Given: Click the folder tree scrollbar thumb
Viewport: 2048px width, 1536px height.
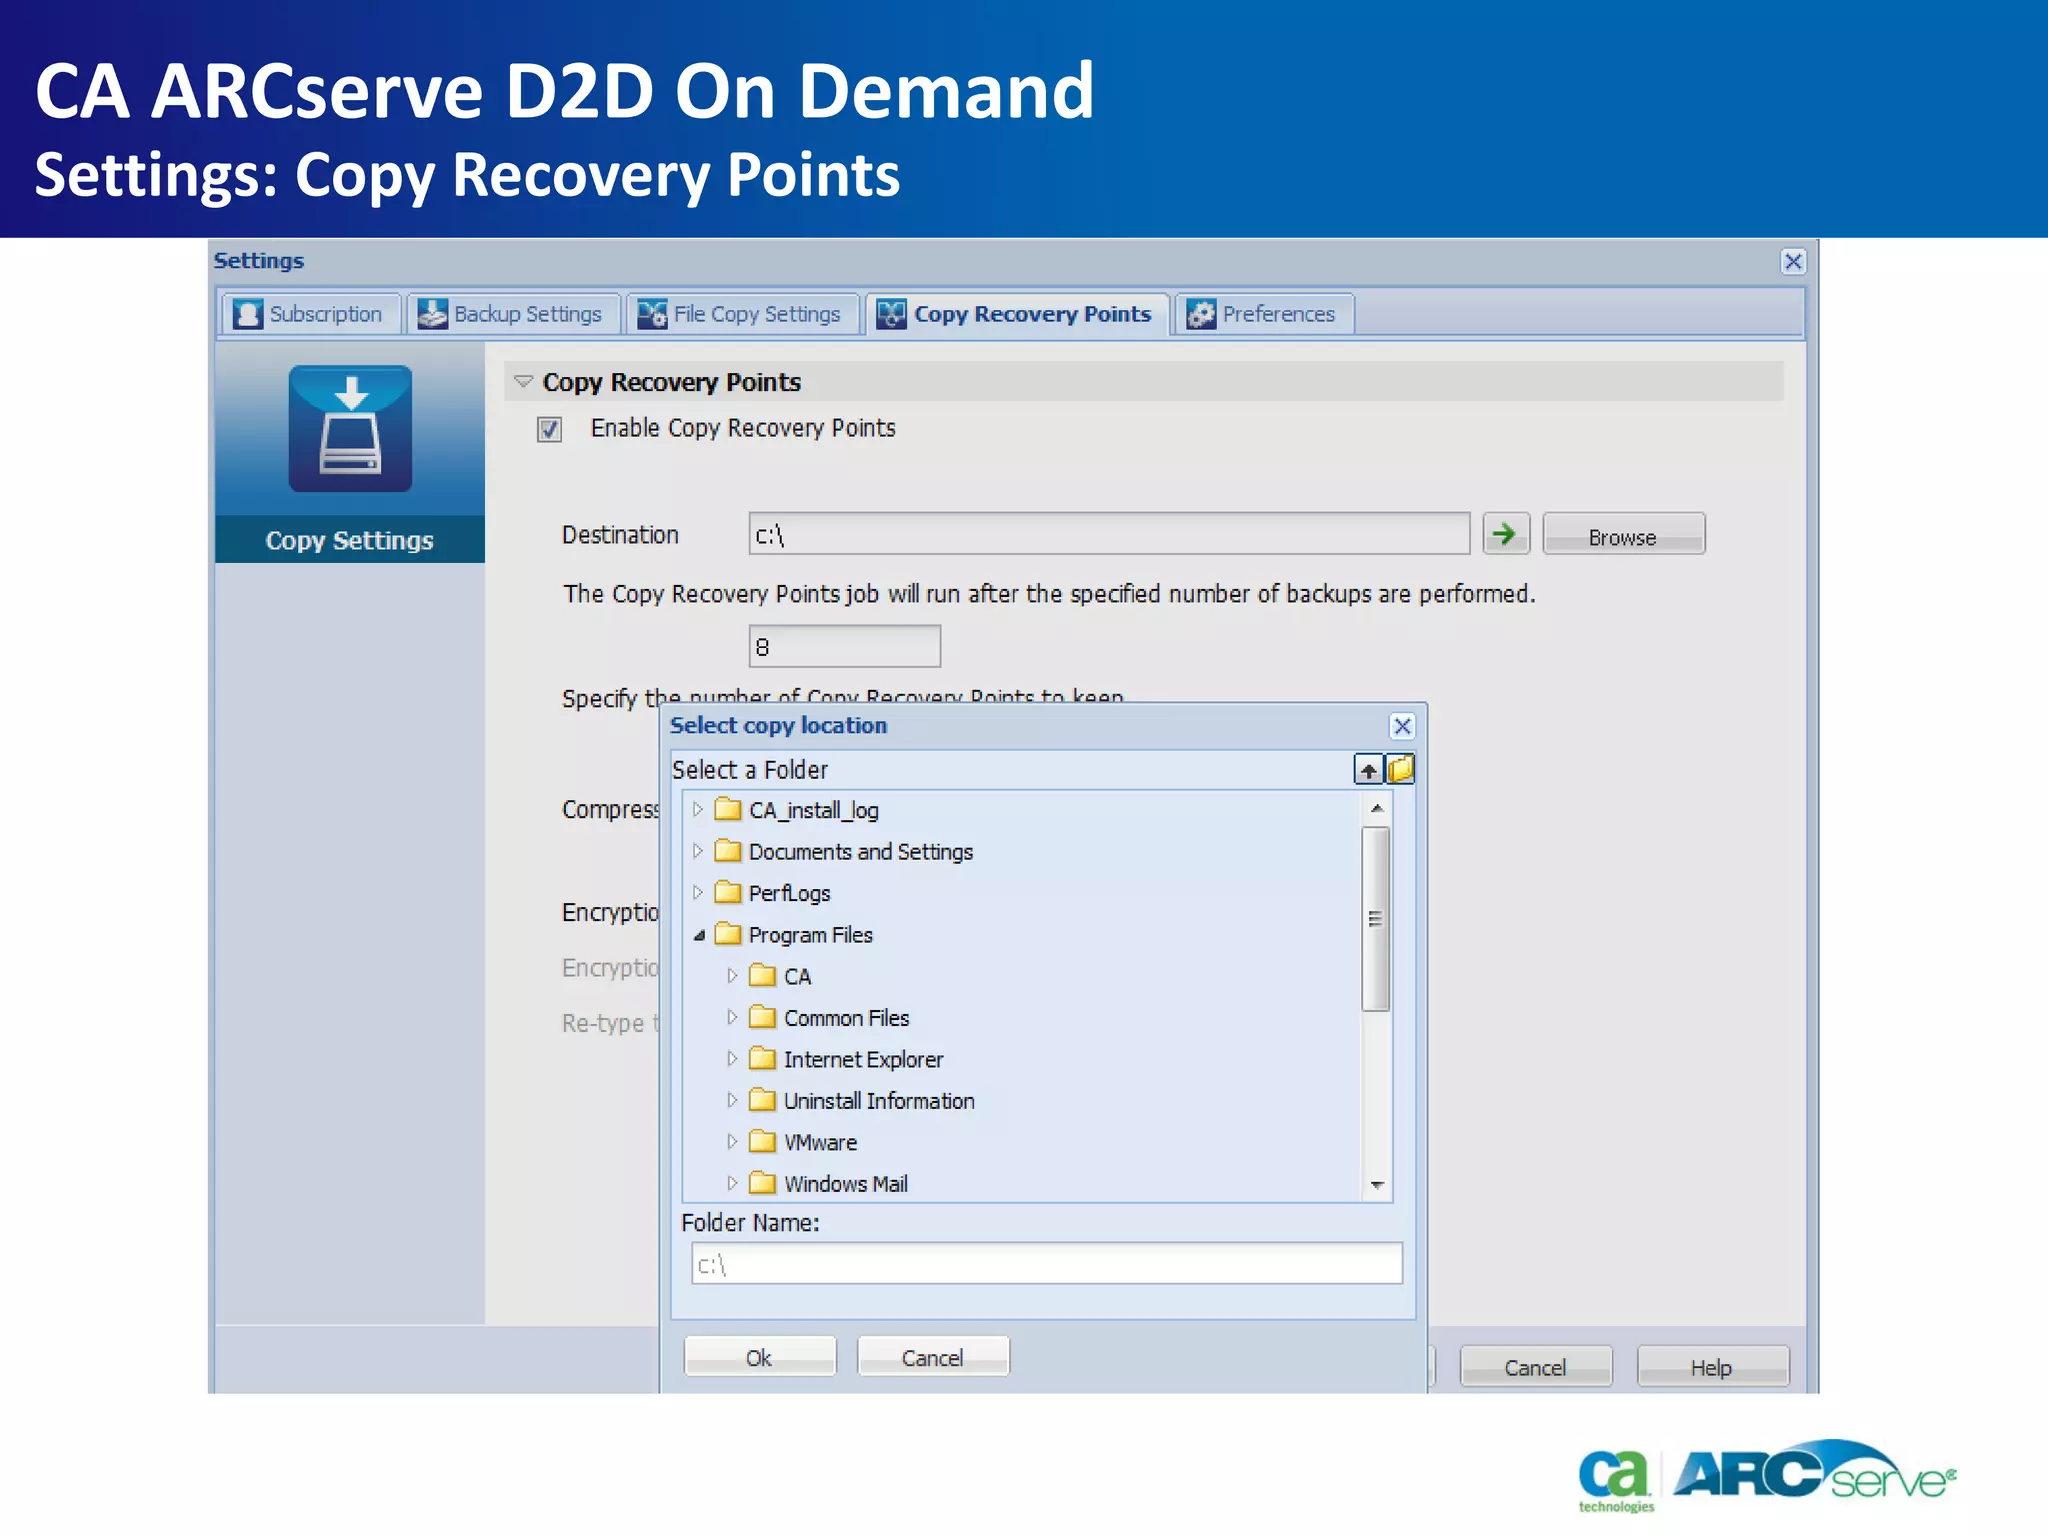Looking at the screenshot, I should tap(1376, 919).
